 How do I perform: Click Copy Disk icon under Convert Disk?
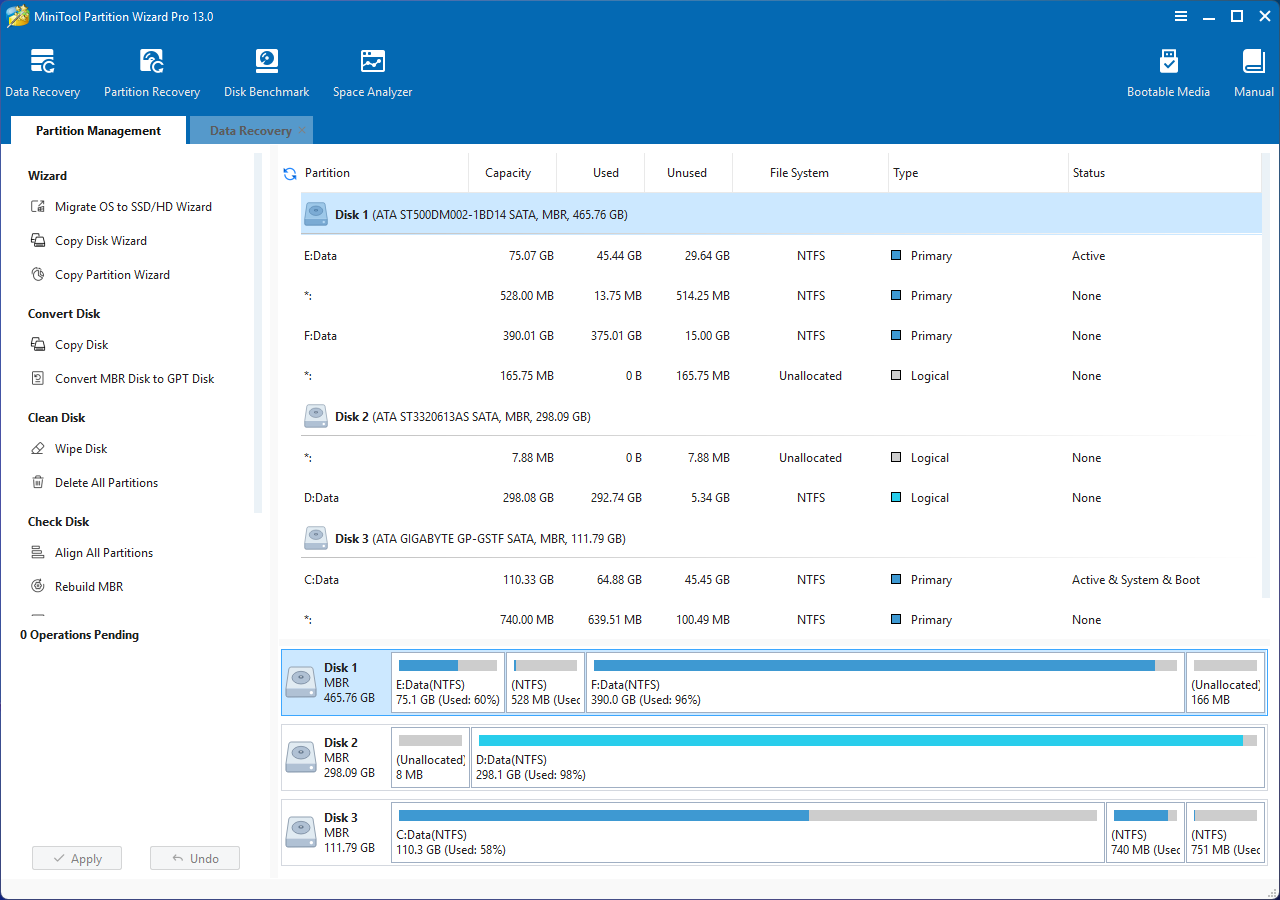click(38, 345)
